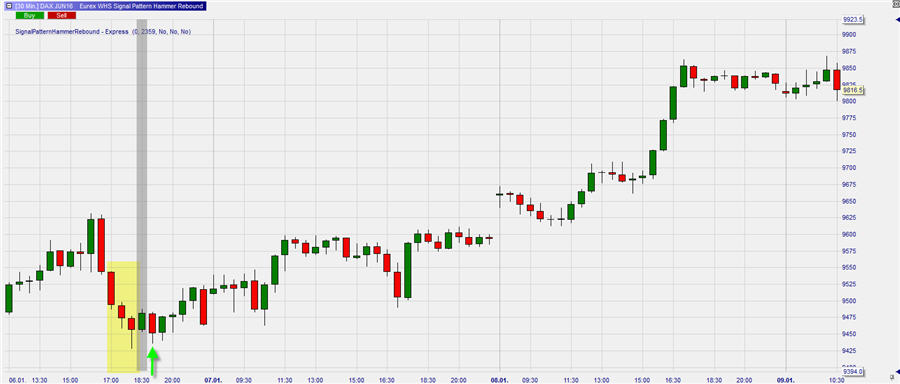
Task: Click the green up-arrow signal marker
Action: click(153, 362)
